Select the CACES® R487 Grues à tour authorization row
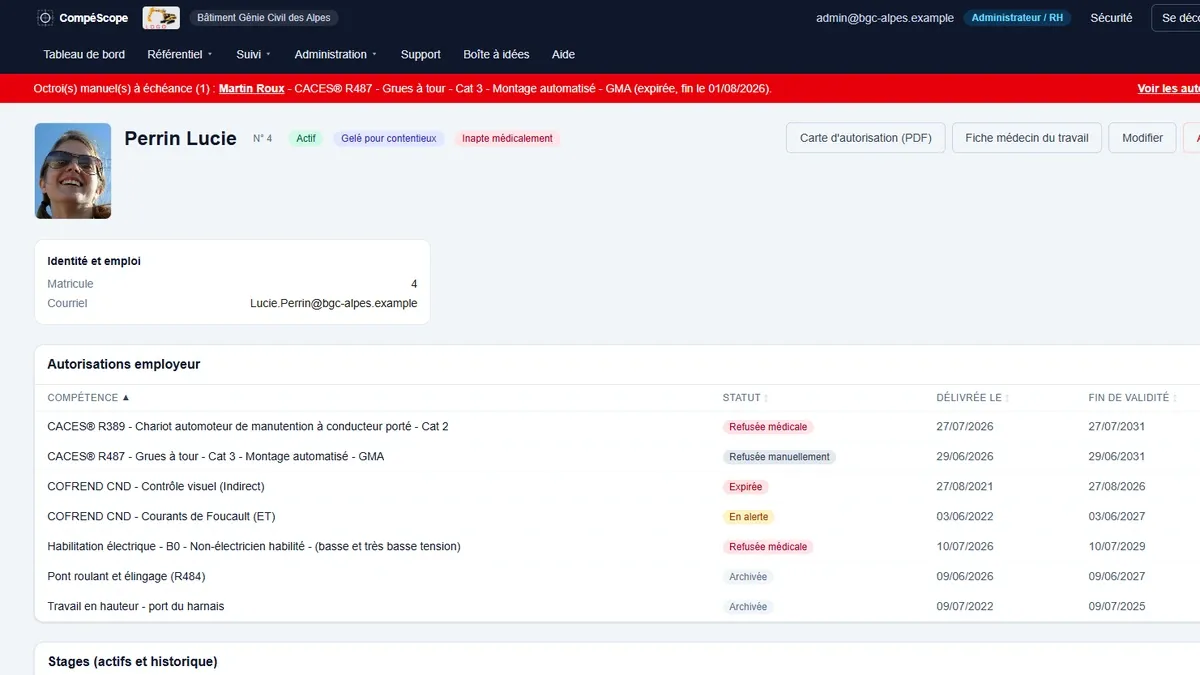The width and height of the screenshot is (1200, 675). point(617,456)
